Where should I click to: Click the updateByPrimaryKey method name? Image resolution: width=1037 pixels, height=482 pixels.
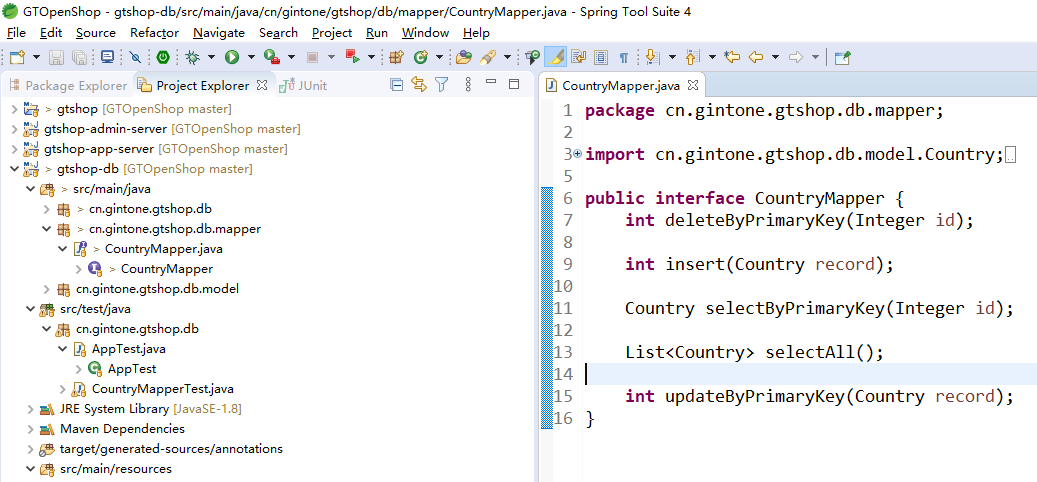point(755,396)
